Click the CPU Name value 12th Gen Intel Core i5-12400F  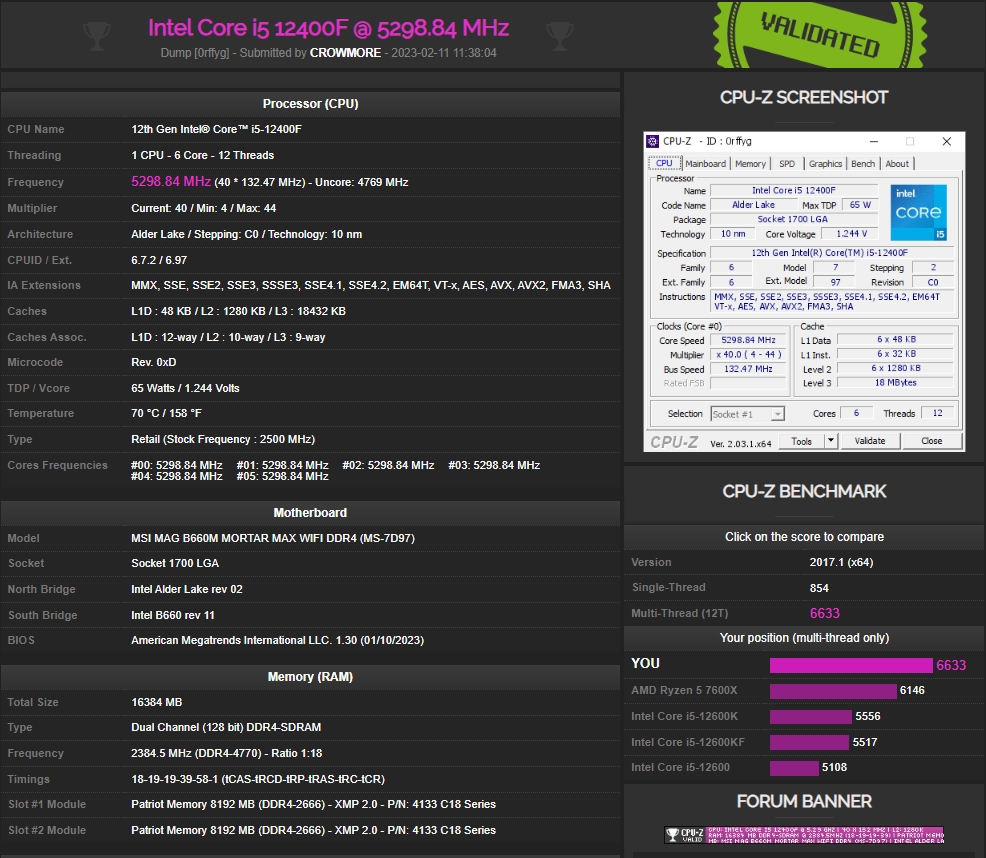pyautogui.click(x=216, y=129)
